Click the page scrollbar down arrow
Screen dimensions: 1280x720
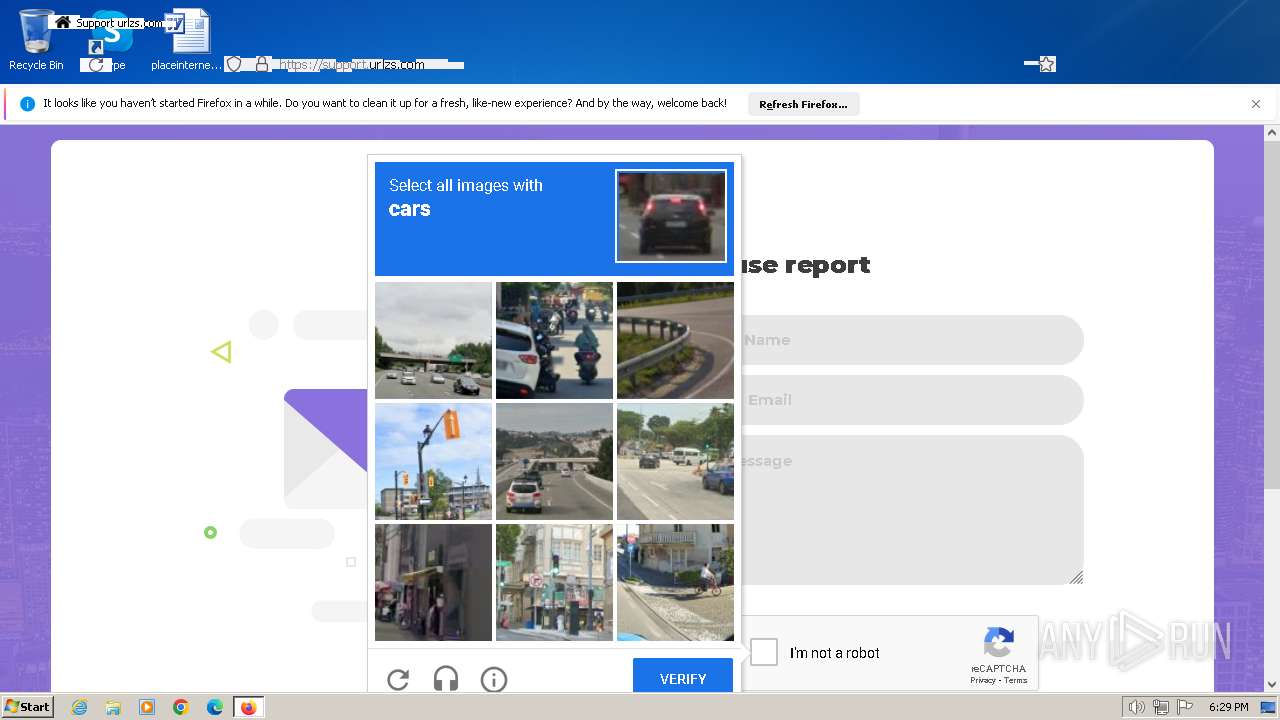point(1272,685)
